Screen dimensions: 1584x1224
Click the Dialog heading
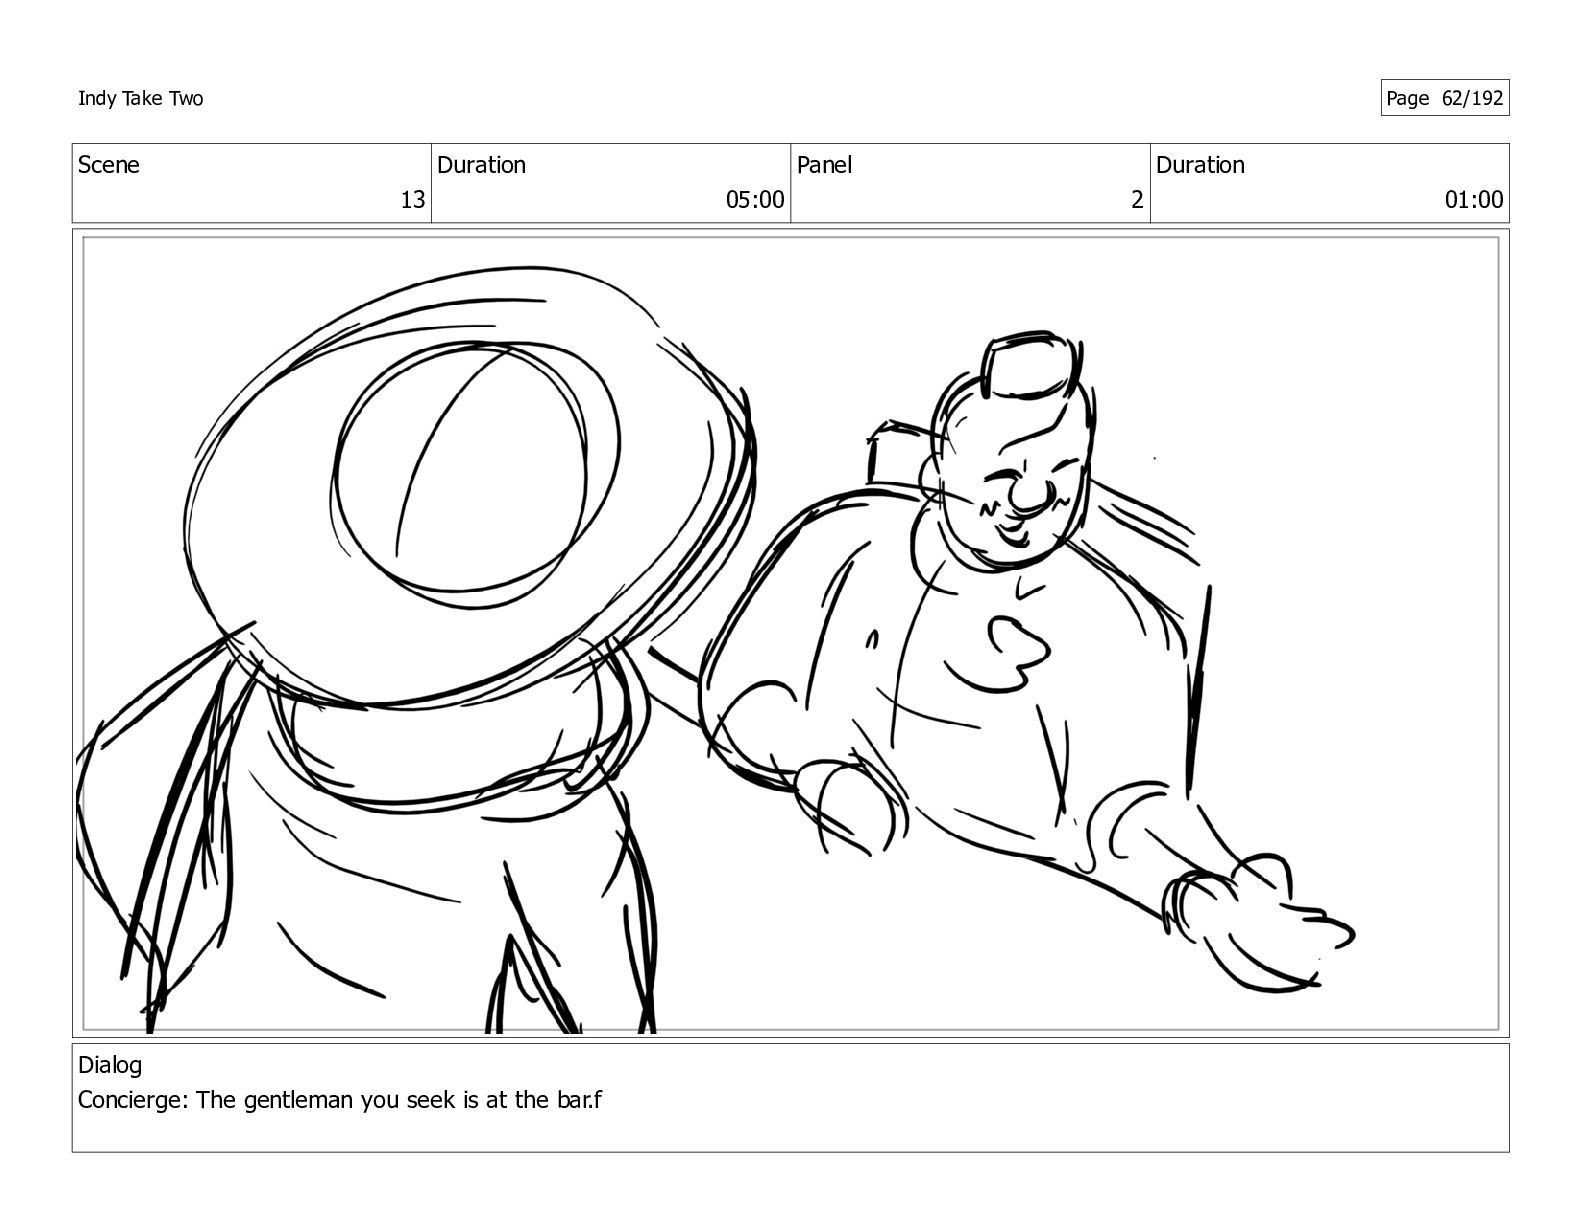pyautogui.click(x=110, y=1066)
